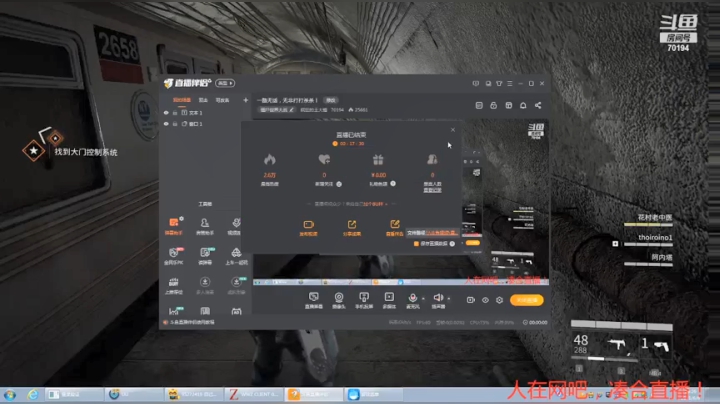The height and width of the screenshot is (404, 720).
Task: Expand speaker options dropdown arrow
Action: (x=449, y=298)
